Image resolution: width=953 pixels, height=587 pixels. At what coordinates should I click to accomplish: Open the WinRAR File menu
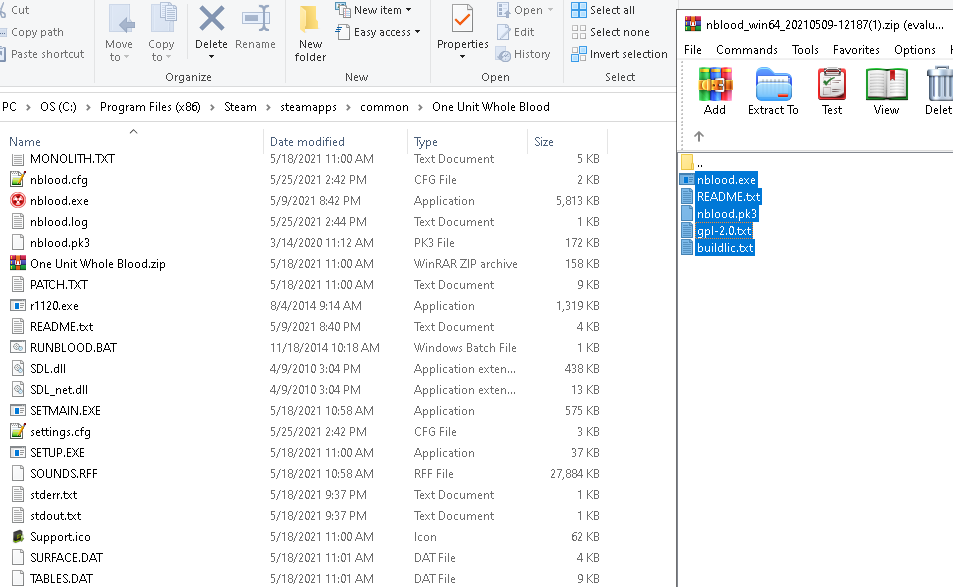(693, 50)
